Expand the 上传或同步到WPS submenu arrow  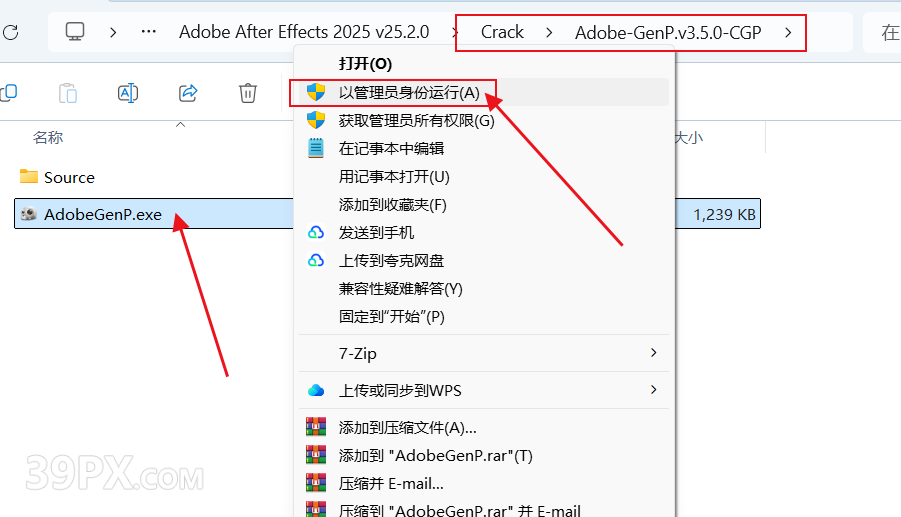coord(653,390)
